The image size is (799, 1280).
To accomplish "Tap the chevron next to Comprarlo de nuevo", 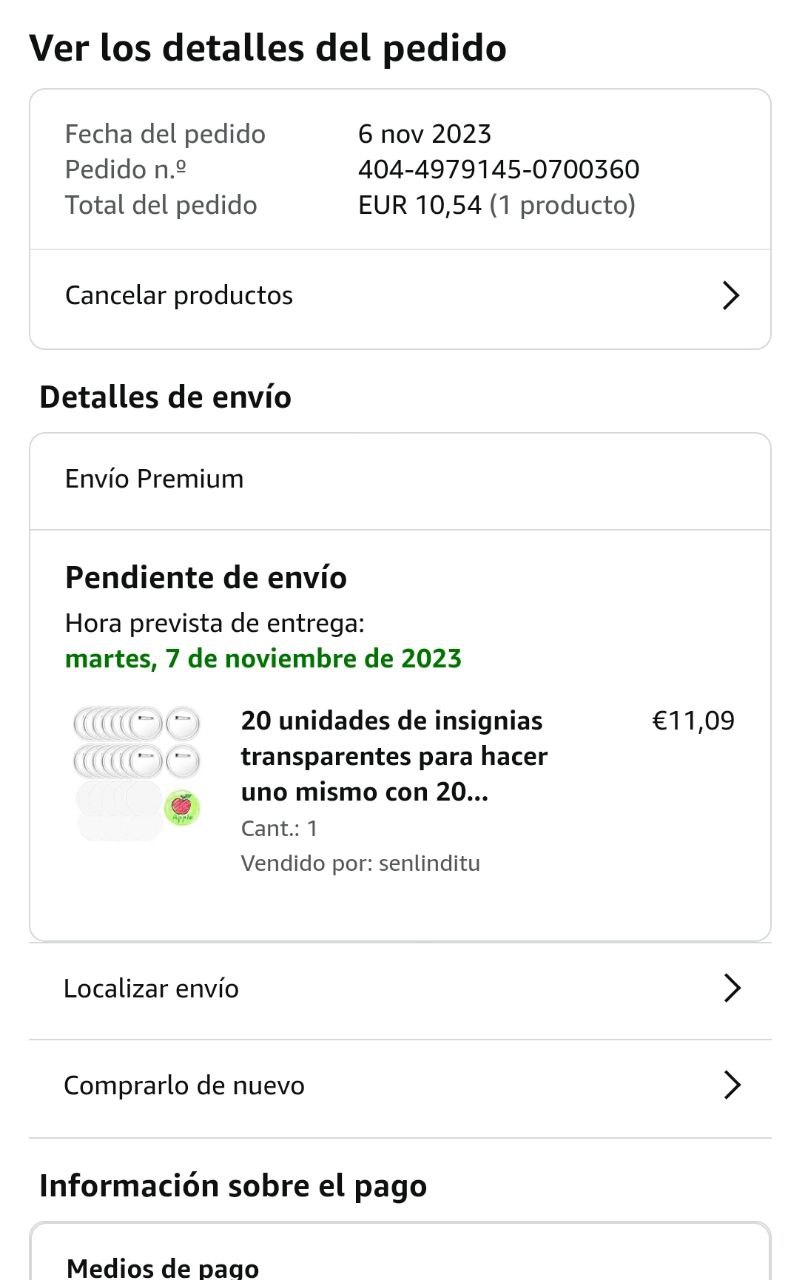I will [732, 1086].
